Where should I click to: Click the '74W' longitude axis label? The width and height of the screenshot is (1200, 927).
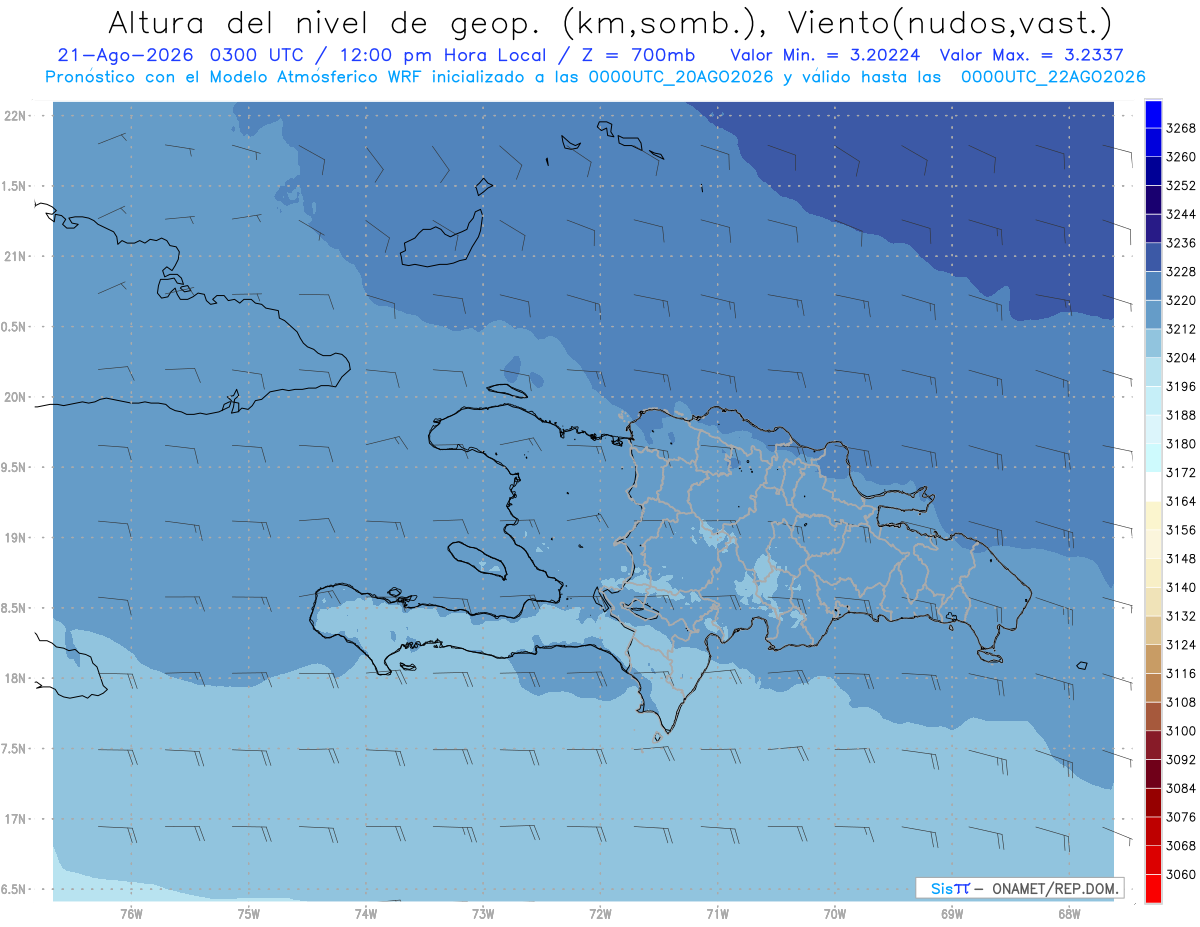coord(366,913)
